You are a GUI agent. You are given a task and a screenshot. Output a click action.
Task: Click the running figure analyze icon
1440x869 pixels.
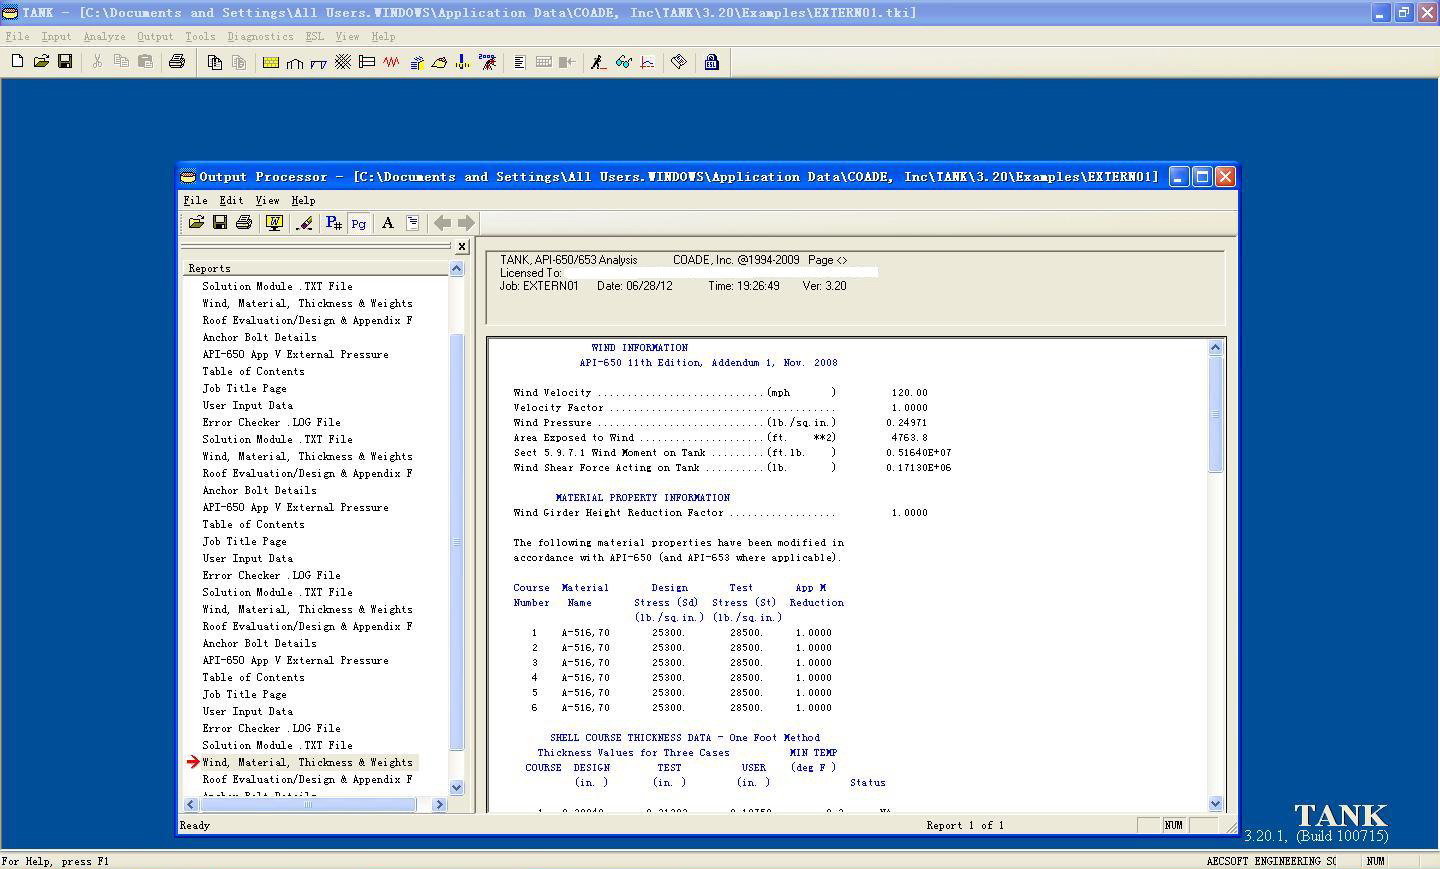[598, 62]
